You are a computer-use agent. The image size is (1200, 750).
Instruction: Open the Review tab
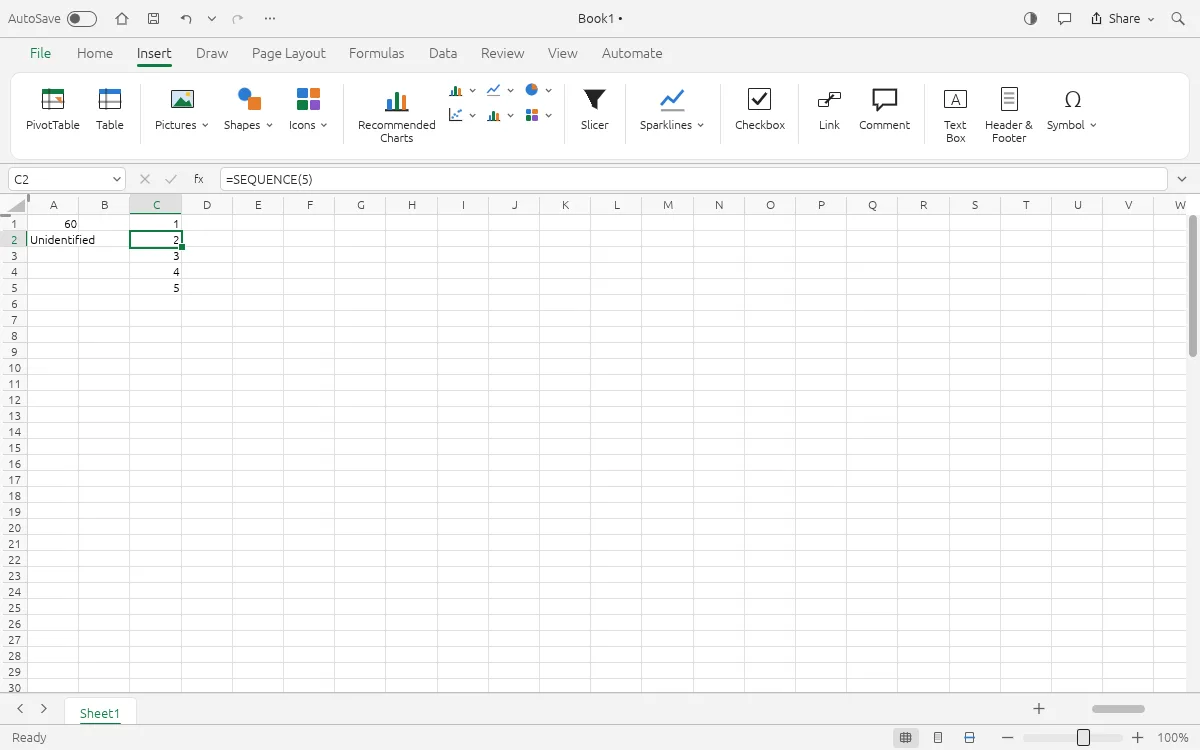pyautogui.click(x=502, y=53)
